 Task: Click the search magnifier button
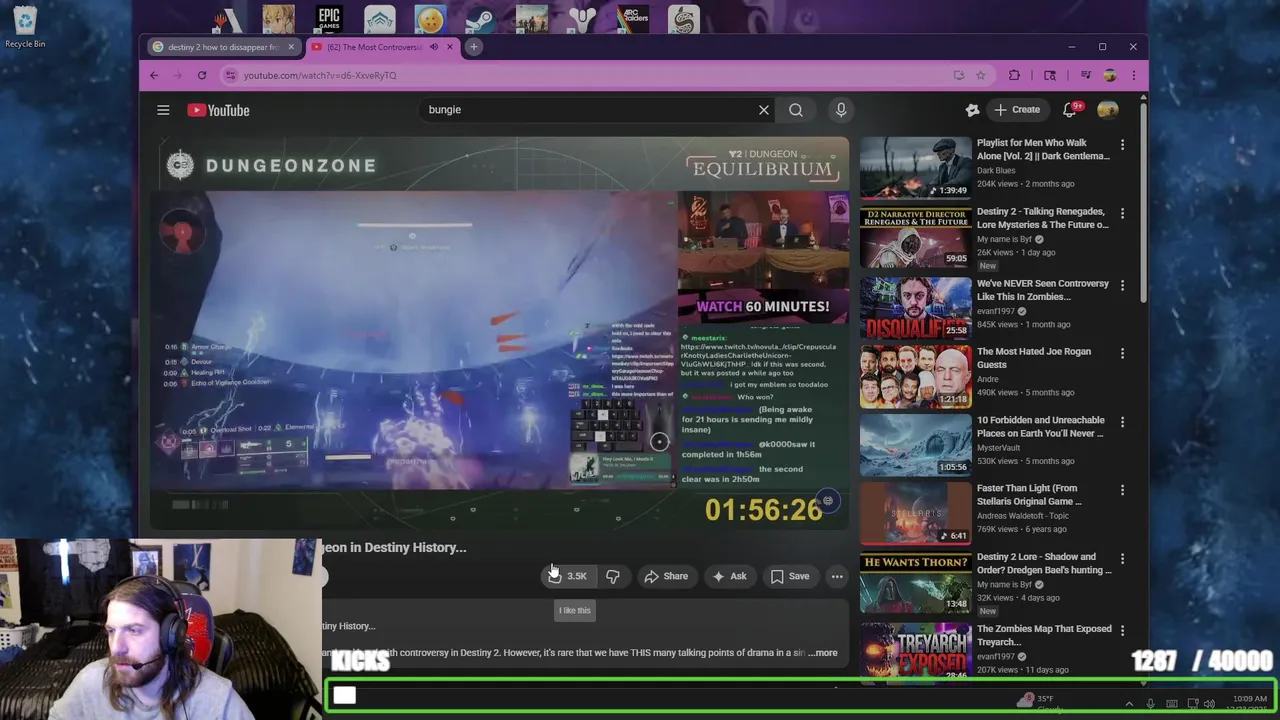tap(796, 110)
